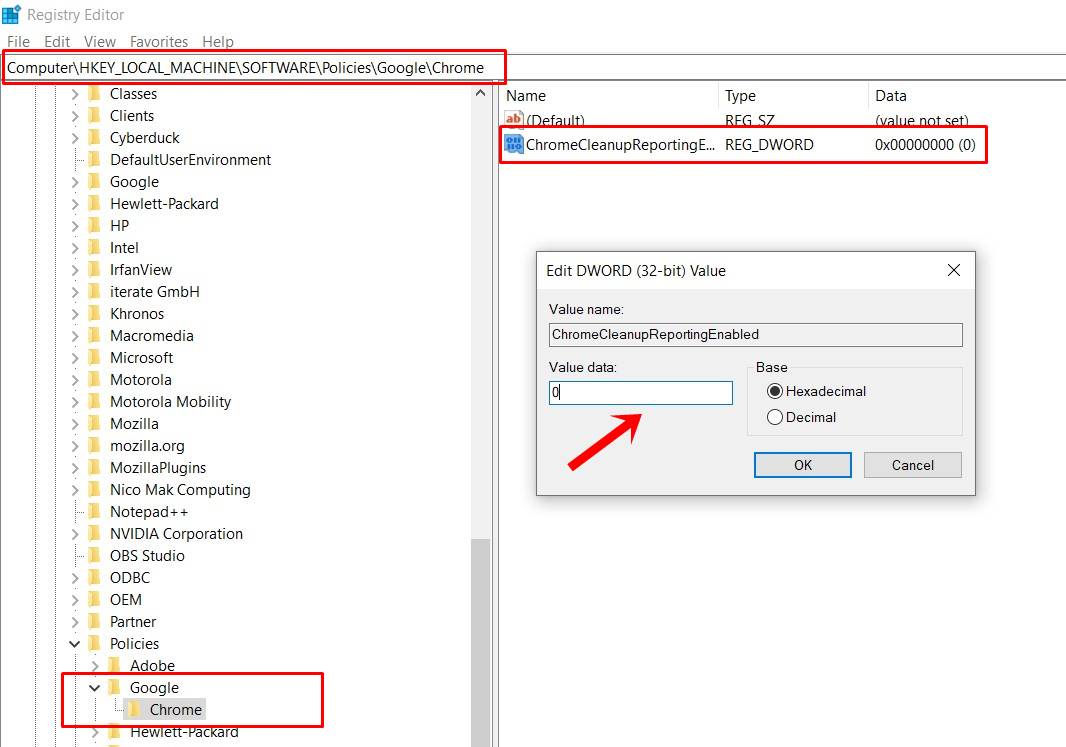
Task: Select the Partner key label
Action: coord(133,622)
